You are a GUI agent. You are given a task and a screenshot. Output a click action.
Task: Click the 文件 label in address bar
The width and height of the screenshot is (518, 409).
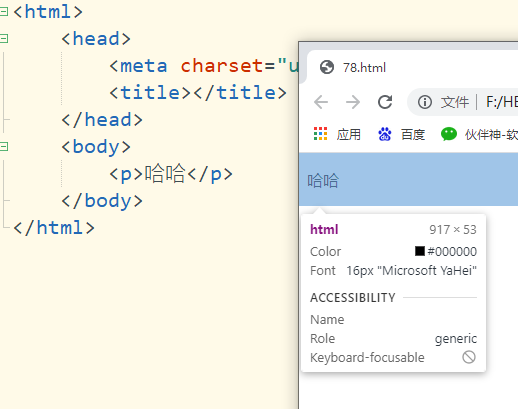coord(455,102)
